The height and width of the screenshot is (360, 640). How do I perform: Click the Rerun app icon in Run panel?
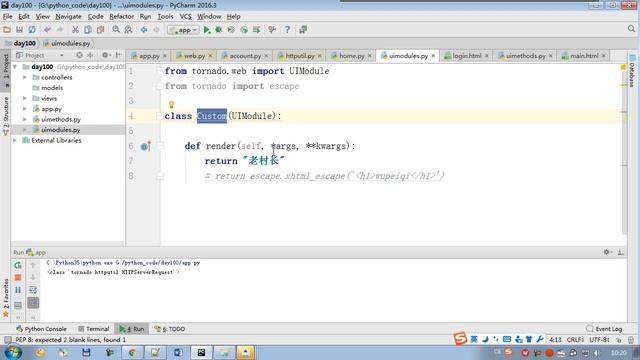click(x=18, y=265)
